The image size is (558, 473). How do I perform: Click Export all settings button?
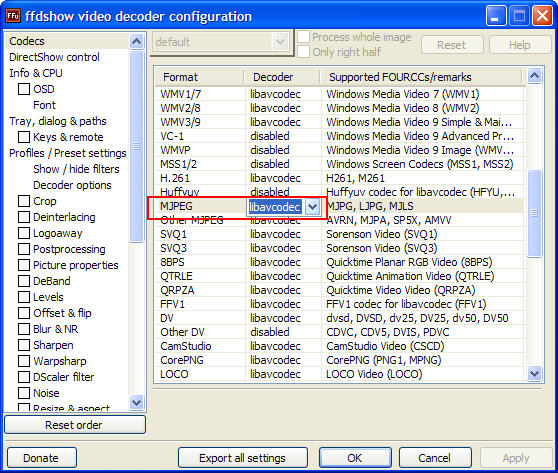click(243, 458)
